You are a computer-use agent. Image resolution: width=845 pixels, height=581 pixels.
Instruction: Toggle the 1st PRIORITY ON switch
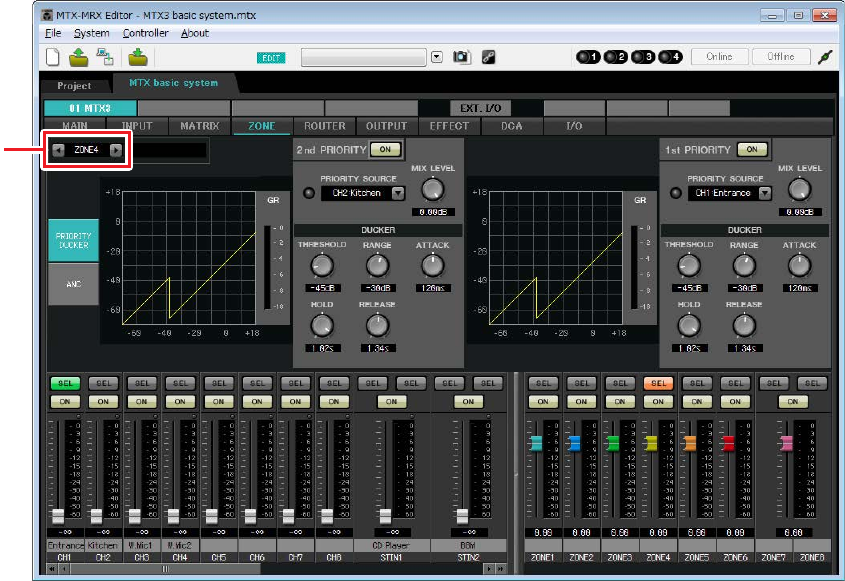click(x=752, y=149)
